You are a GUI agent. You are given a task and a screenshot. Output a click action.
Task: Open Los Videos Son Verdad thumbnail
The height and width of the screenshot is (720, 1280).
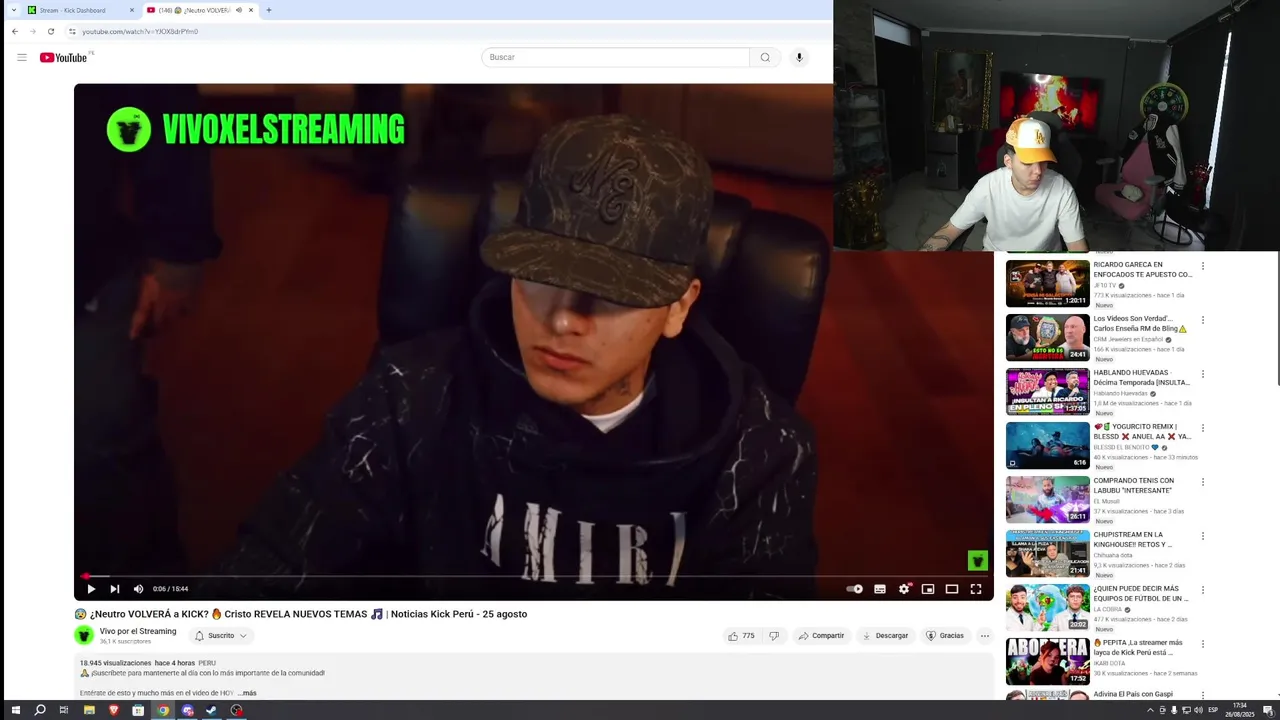click(x=1047, y=337)
